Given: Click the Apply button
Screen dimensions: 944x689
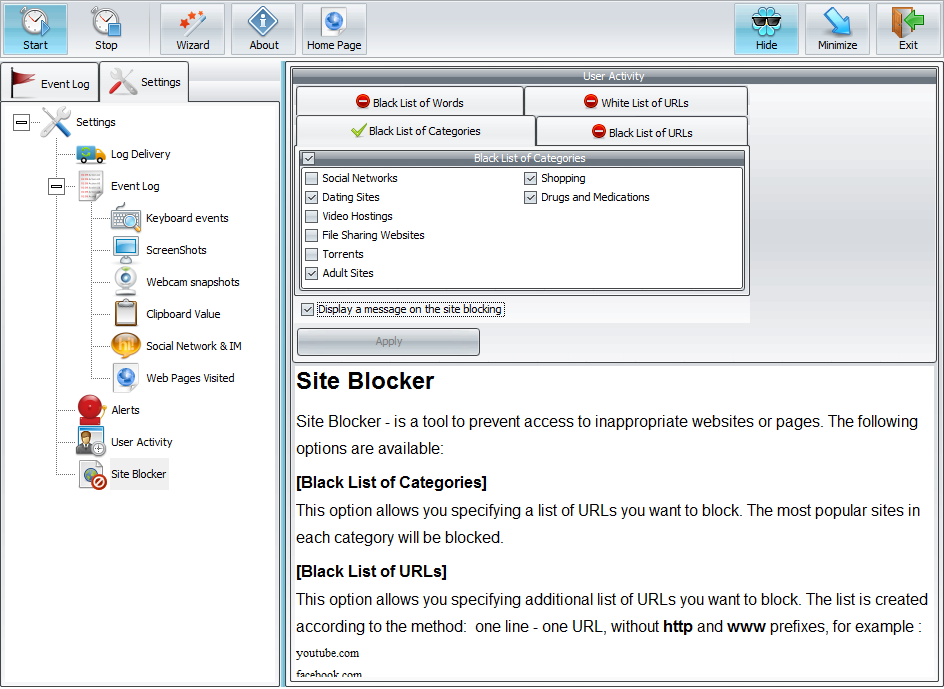Looking at the screenshot, I should tap(388, 342).
